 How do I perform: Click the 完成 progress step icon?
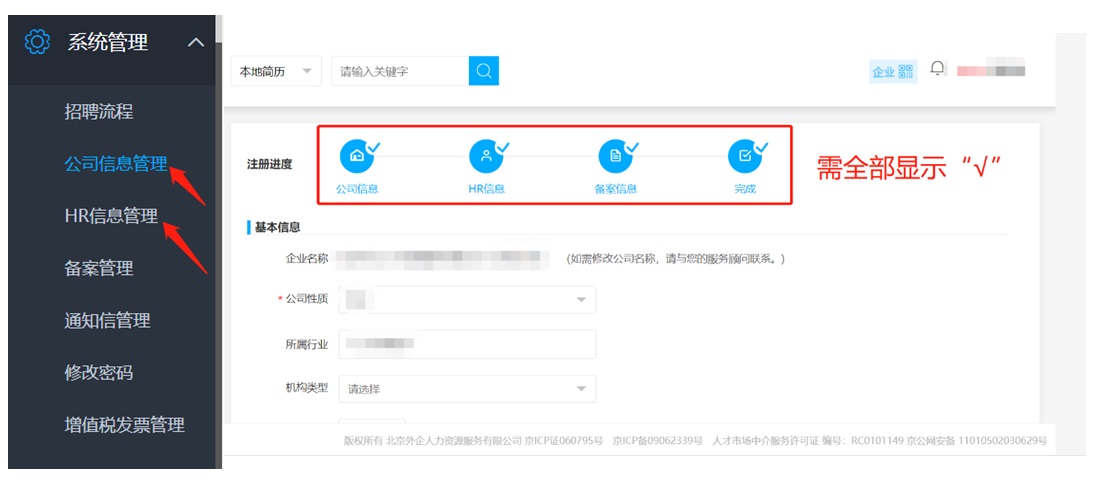pyautogui.click(x=744, y=156)
